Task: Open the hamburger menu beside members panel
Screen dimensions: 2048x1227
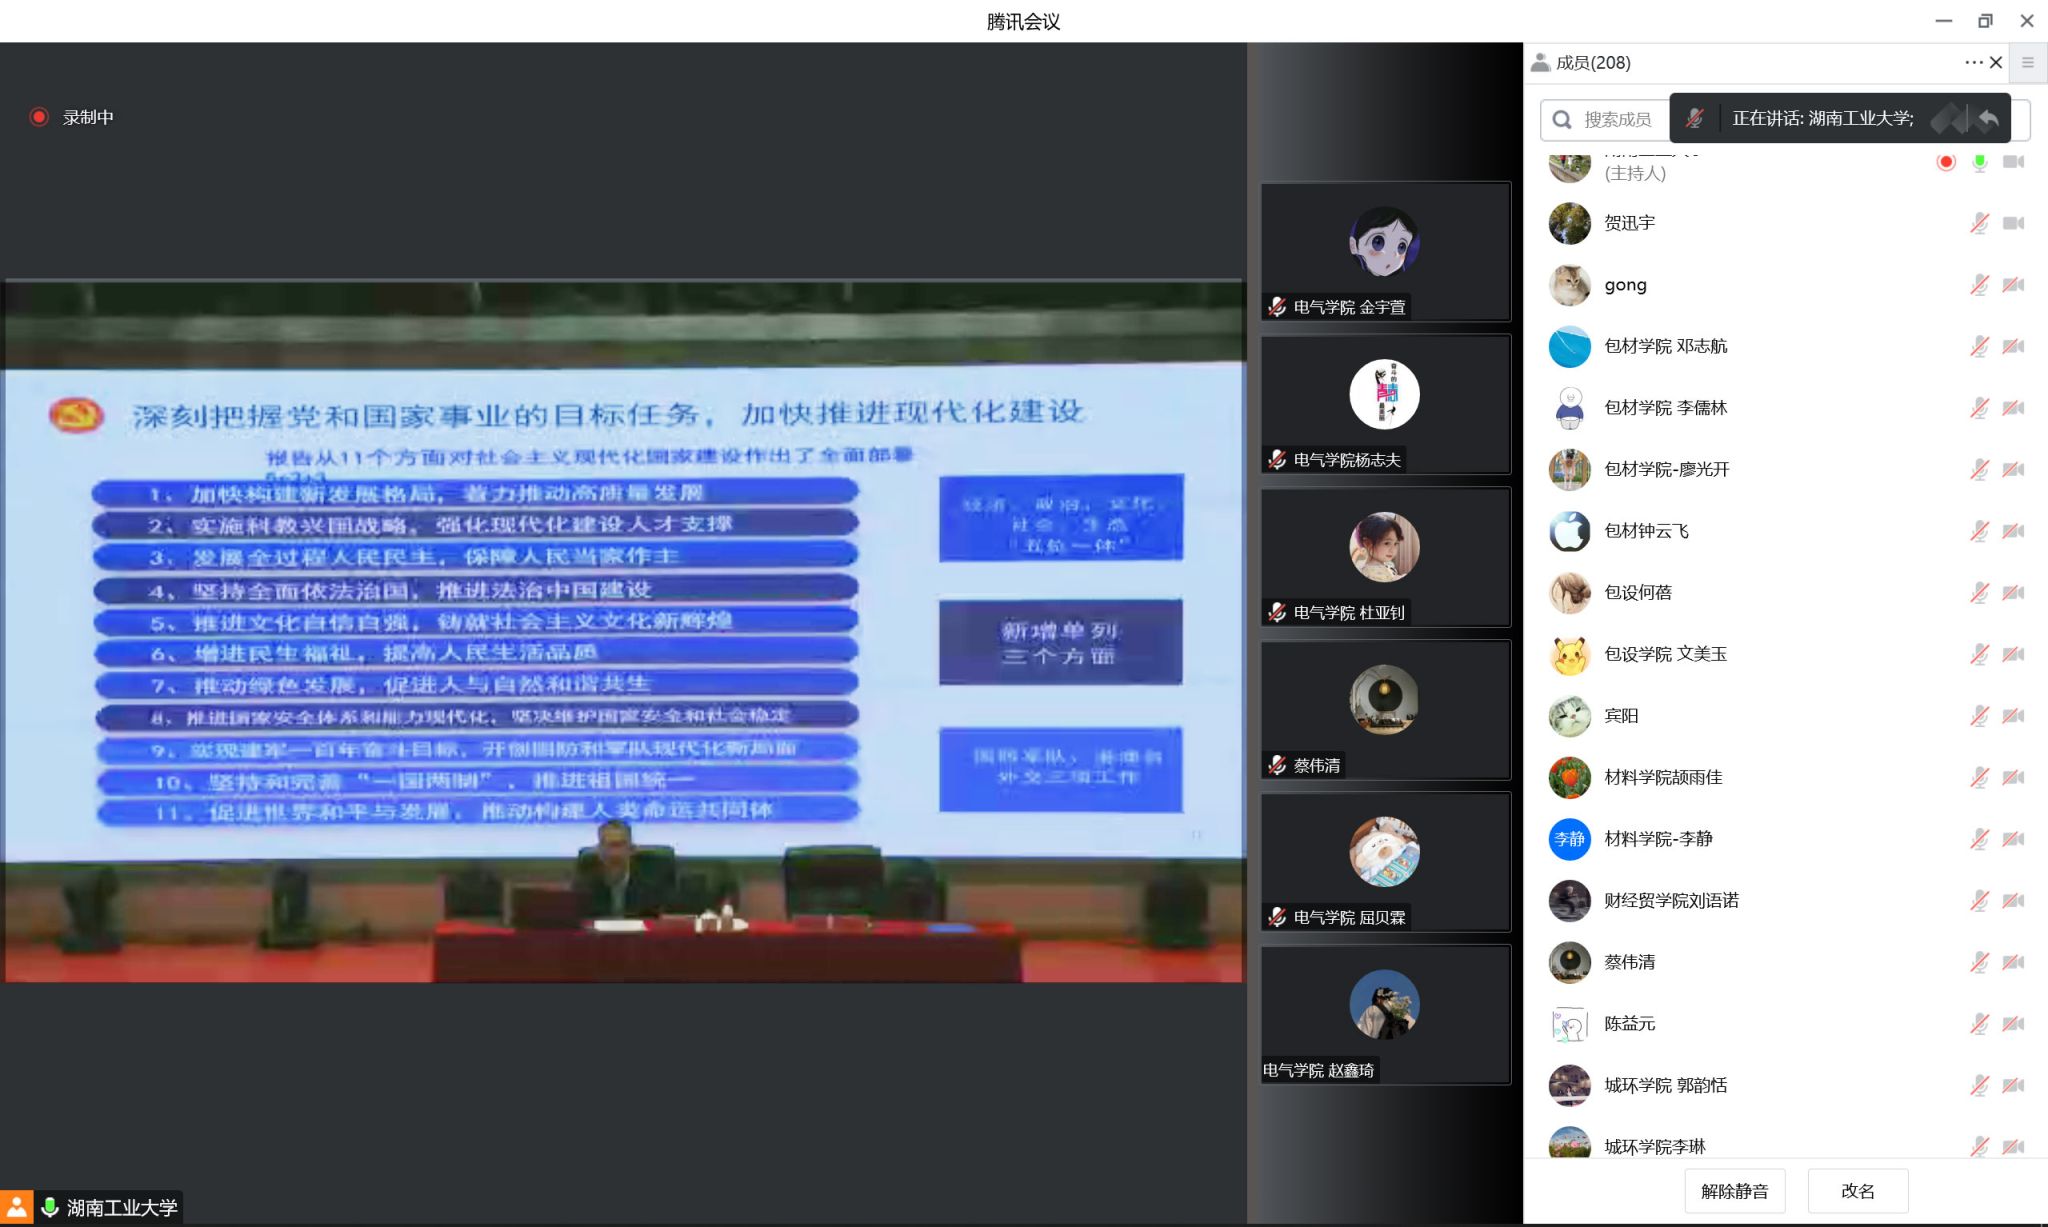Action: coord(2028,63)
